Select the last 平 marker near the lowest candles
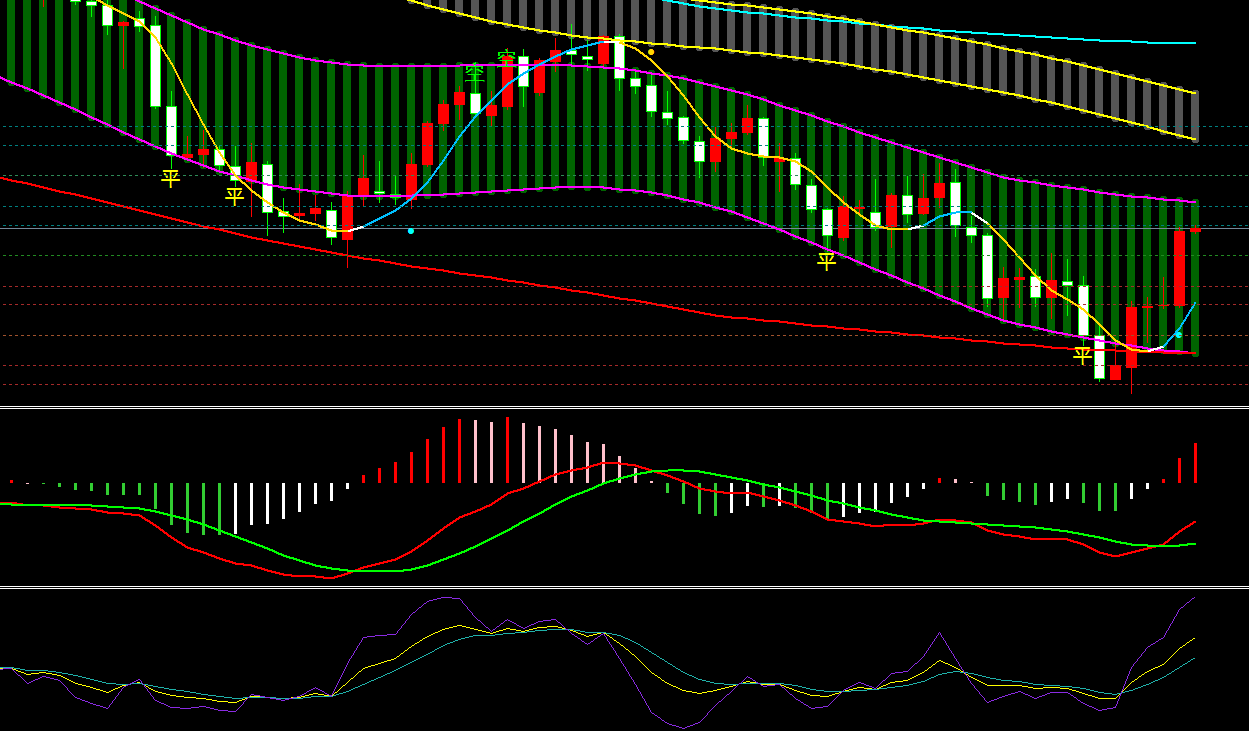 click(x=1083, y=354)
